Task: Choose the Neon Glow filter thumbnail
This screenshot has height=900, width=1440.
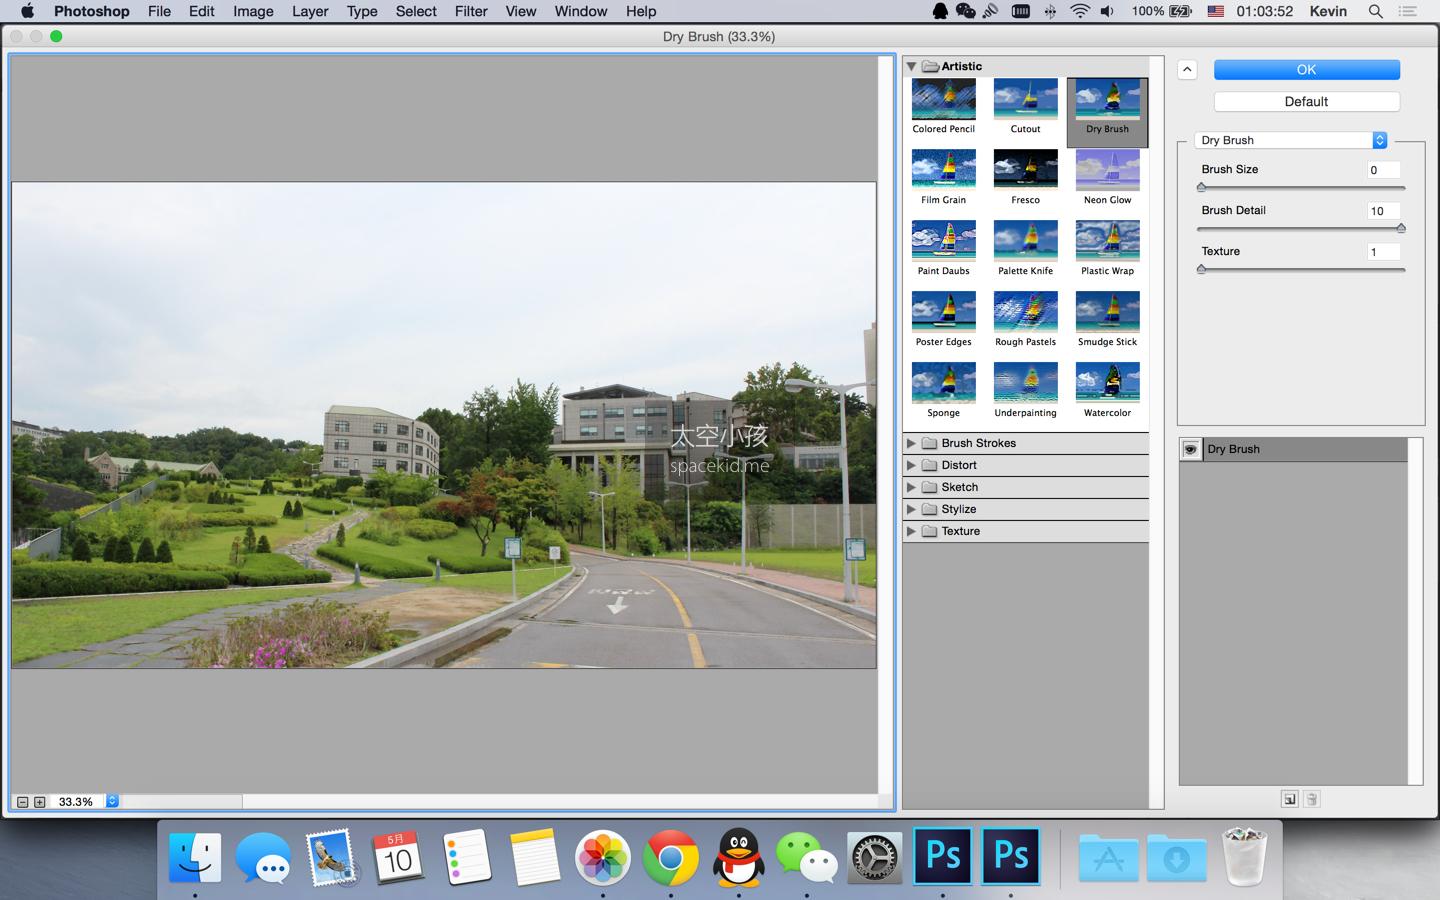Action: pos(1107,169)
